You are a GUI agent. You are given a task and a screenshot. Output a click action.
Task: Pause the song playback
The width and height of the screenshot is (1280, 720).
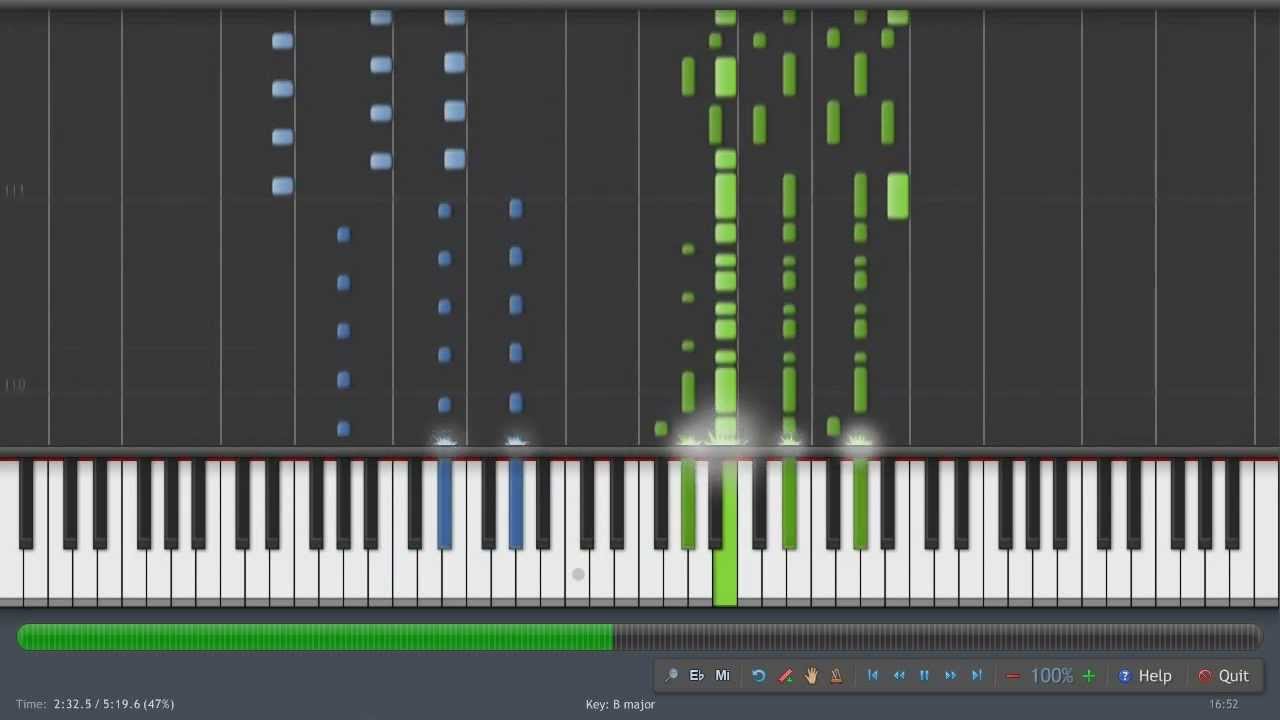coord(925,676)
